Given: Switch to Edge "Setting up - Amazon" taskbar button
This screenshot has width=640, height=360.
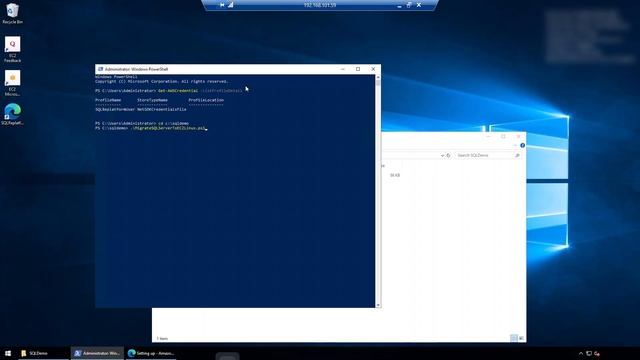Looking at the screenshot, I should point(151,353).
